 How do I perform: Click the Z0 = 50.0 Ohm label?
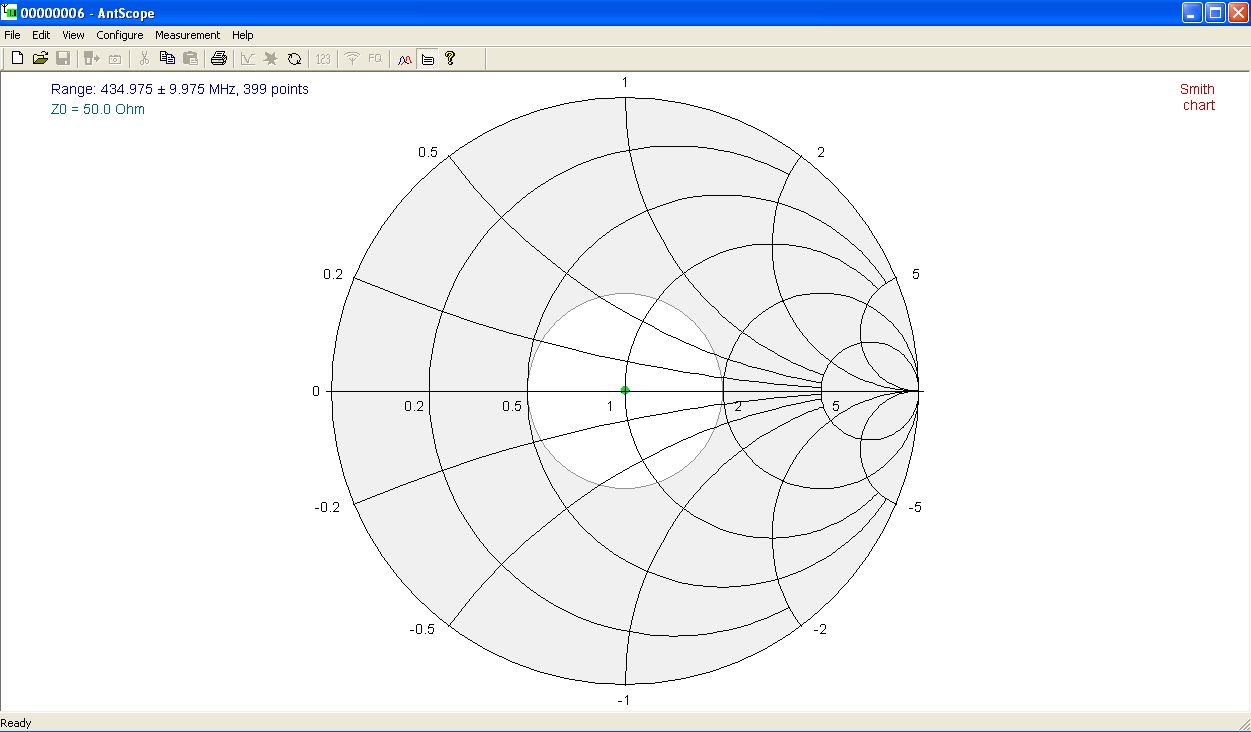pos(98,109)
